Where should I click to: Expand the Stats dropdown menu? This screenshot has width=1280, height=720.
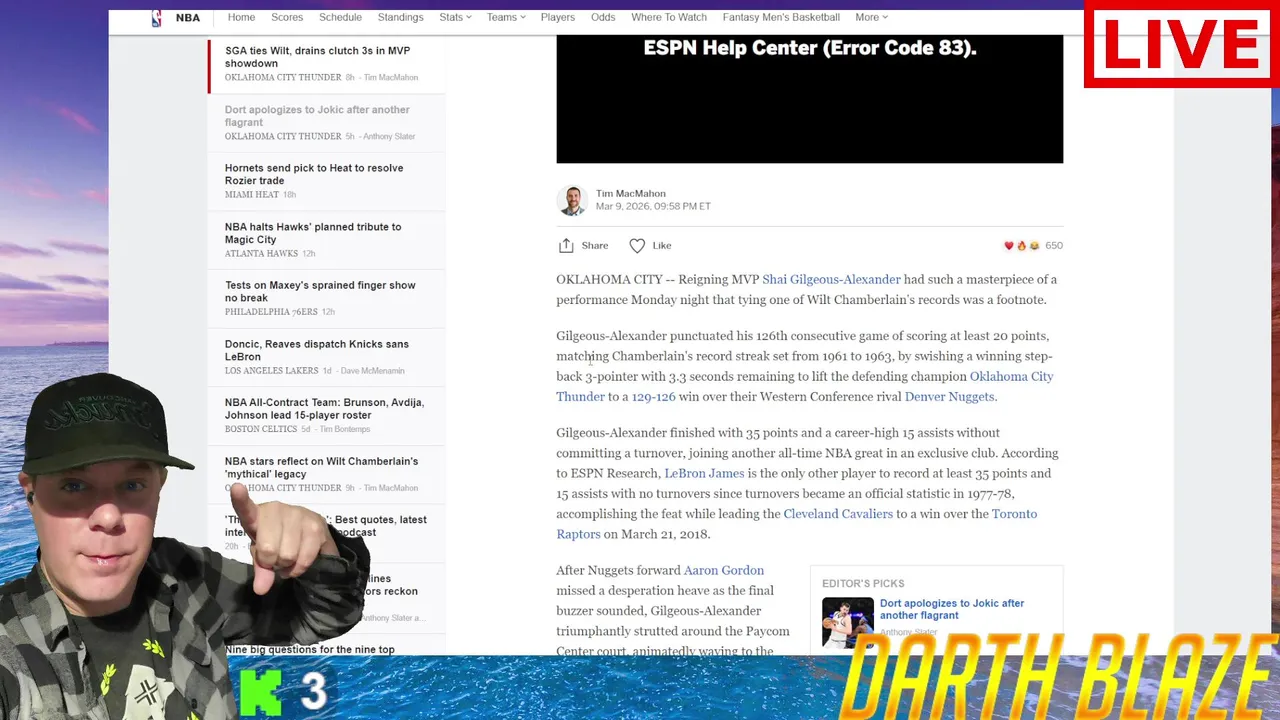coord(455,17)
